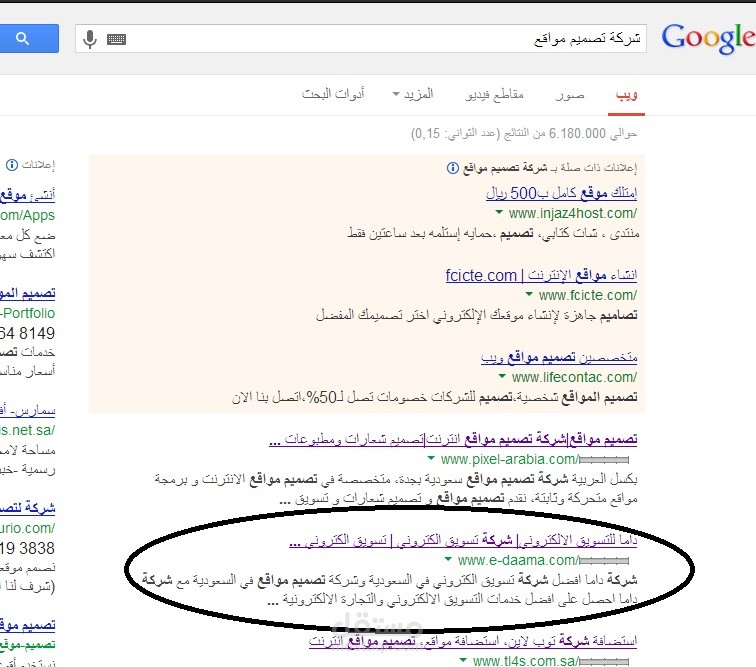Open result 'استضافة شركة توب لاين' link

coord(473,641)
